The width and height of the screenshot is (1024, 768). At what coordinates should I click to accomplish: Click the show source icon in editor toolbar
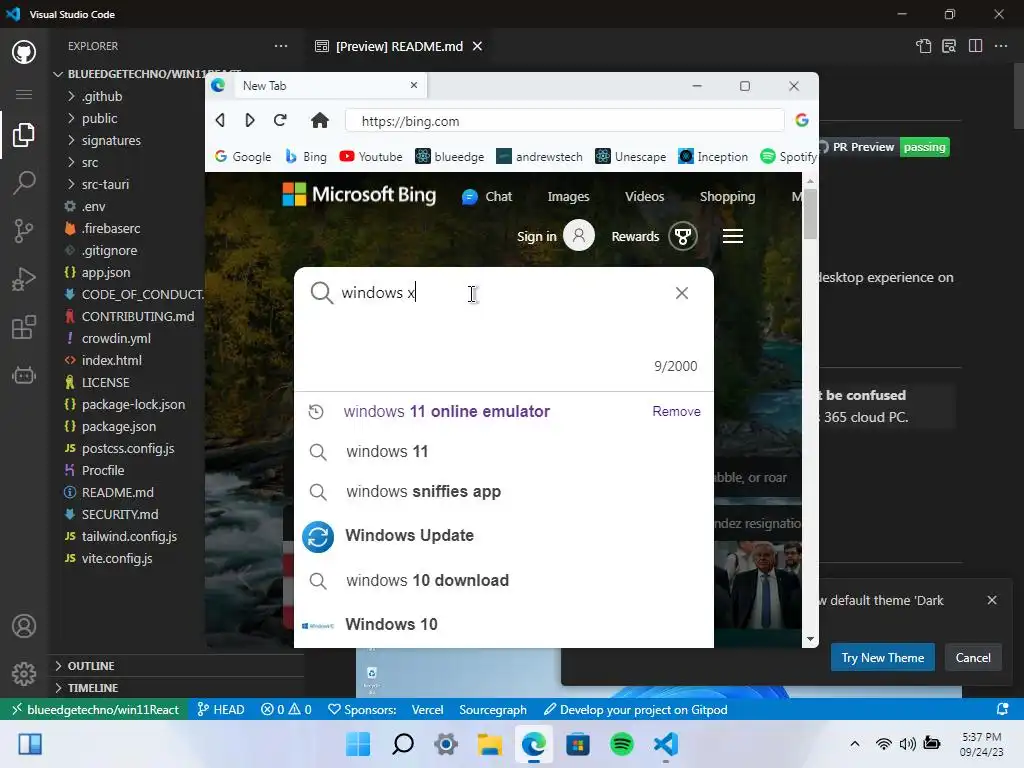point(923,46)
